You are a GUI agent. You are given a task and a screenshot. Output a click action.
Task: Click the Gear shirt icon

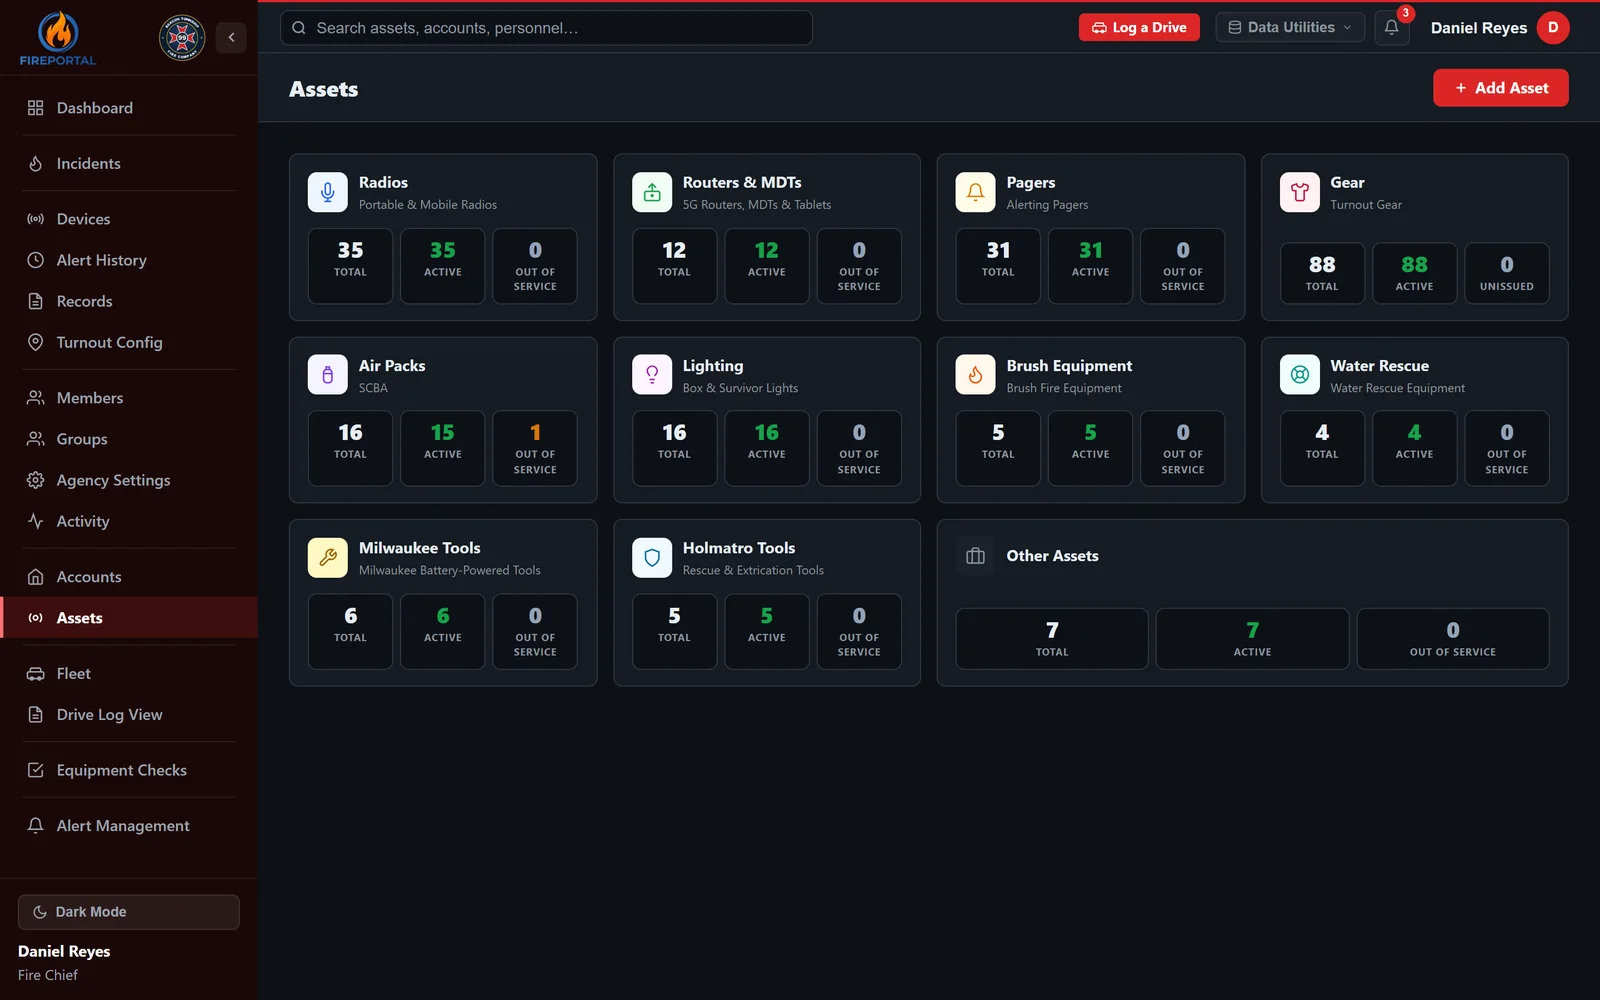pos(1300,192)
